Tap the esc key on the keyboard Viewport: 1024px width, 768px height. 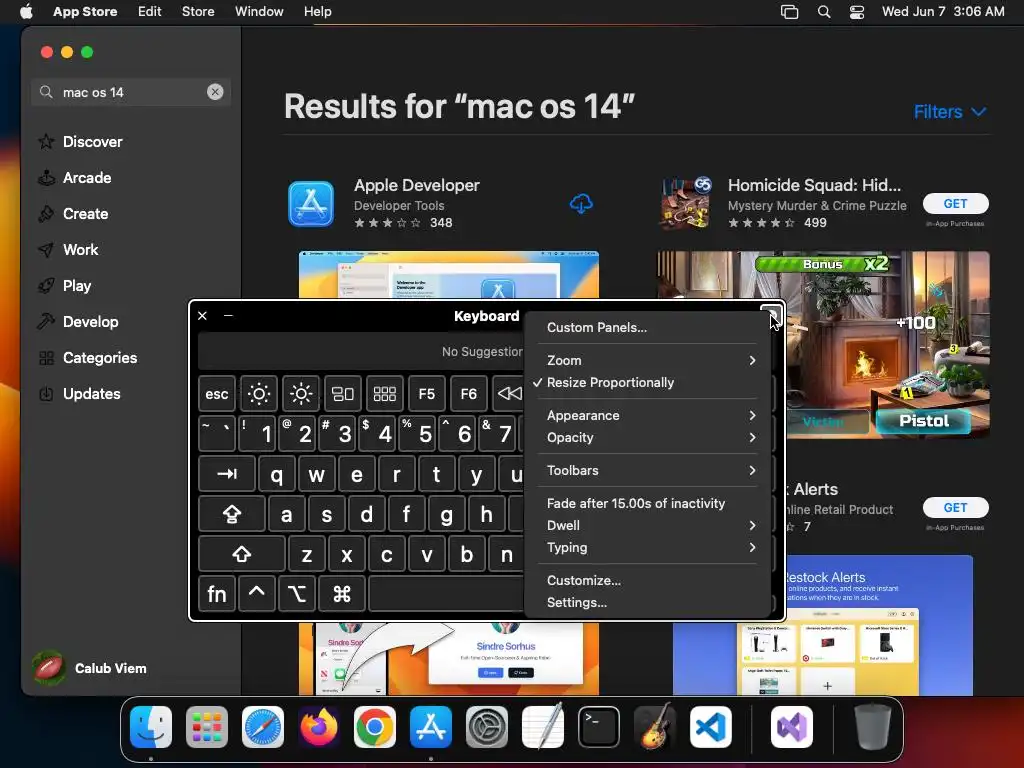(217, 394)
